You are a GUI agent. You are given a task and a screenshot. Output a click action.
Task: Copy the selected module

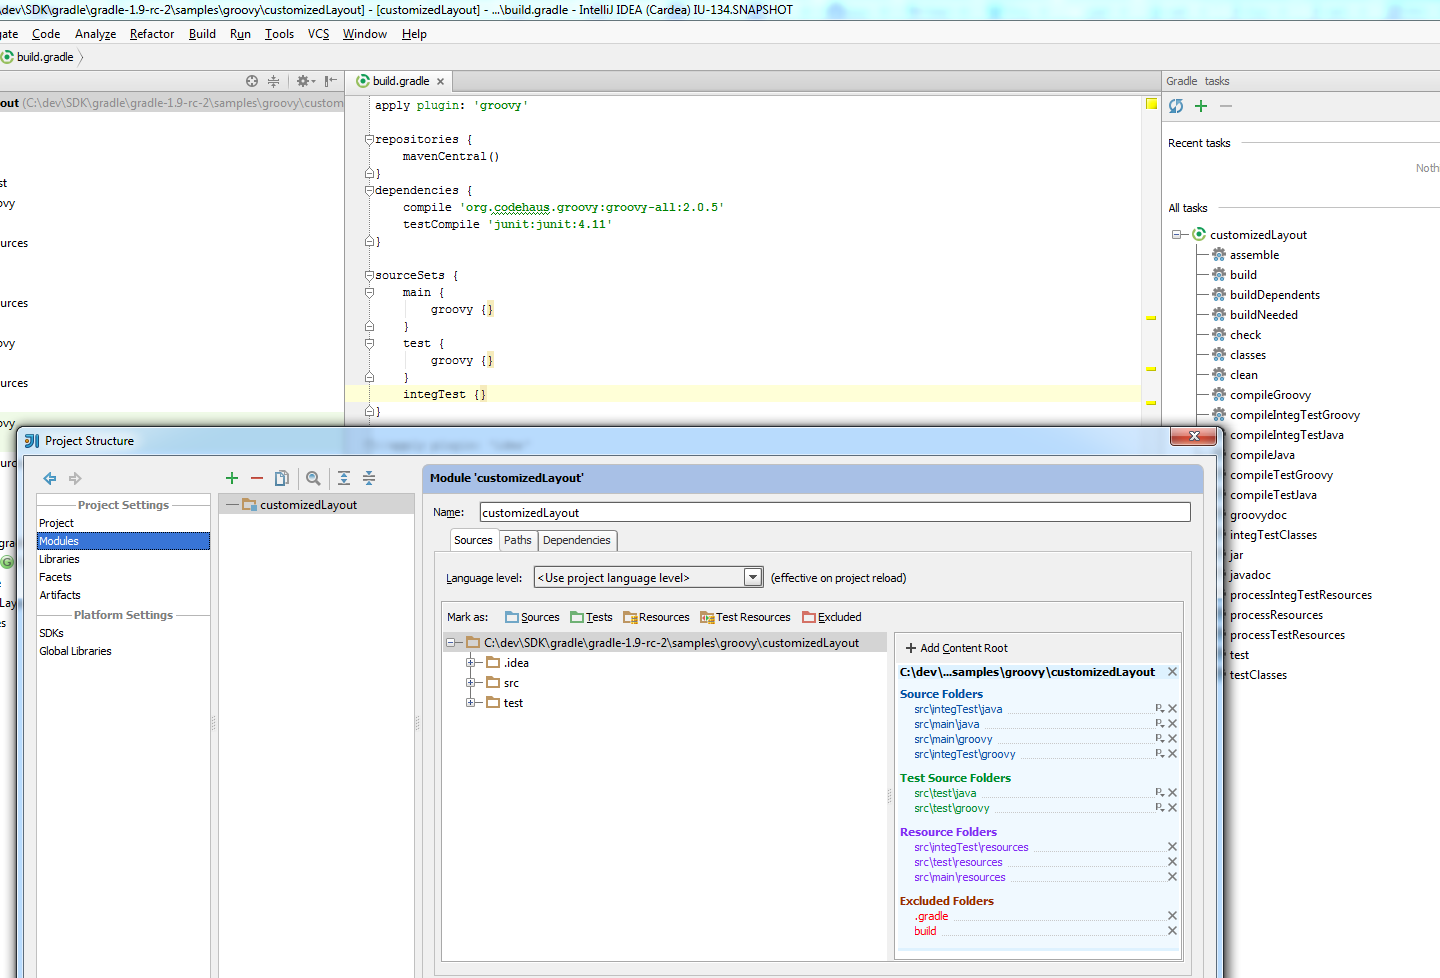pyautogui.click(x=282, y=478)
